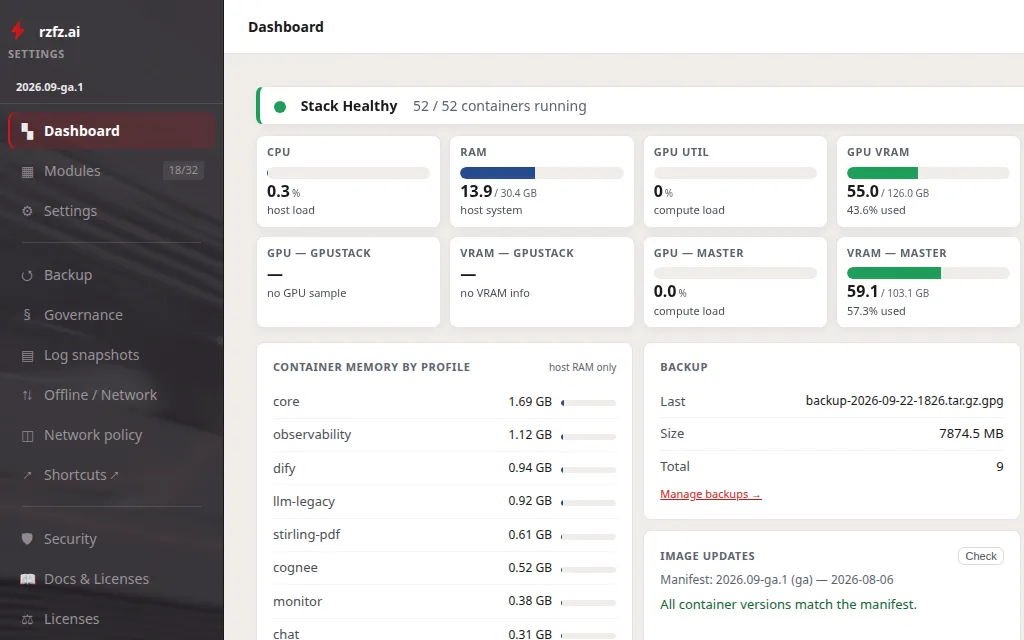Viewport: 1024px width, 640px height.
Task: Click the backup size 7874.5 MB
Action: tap(971, 434)
